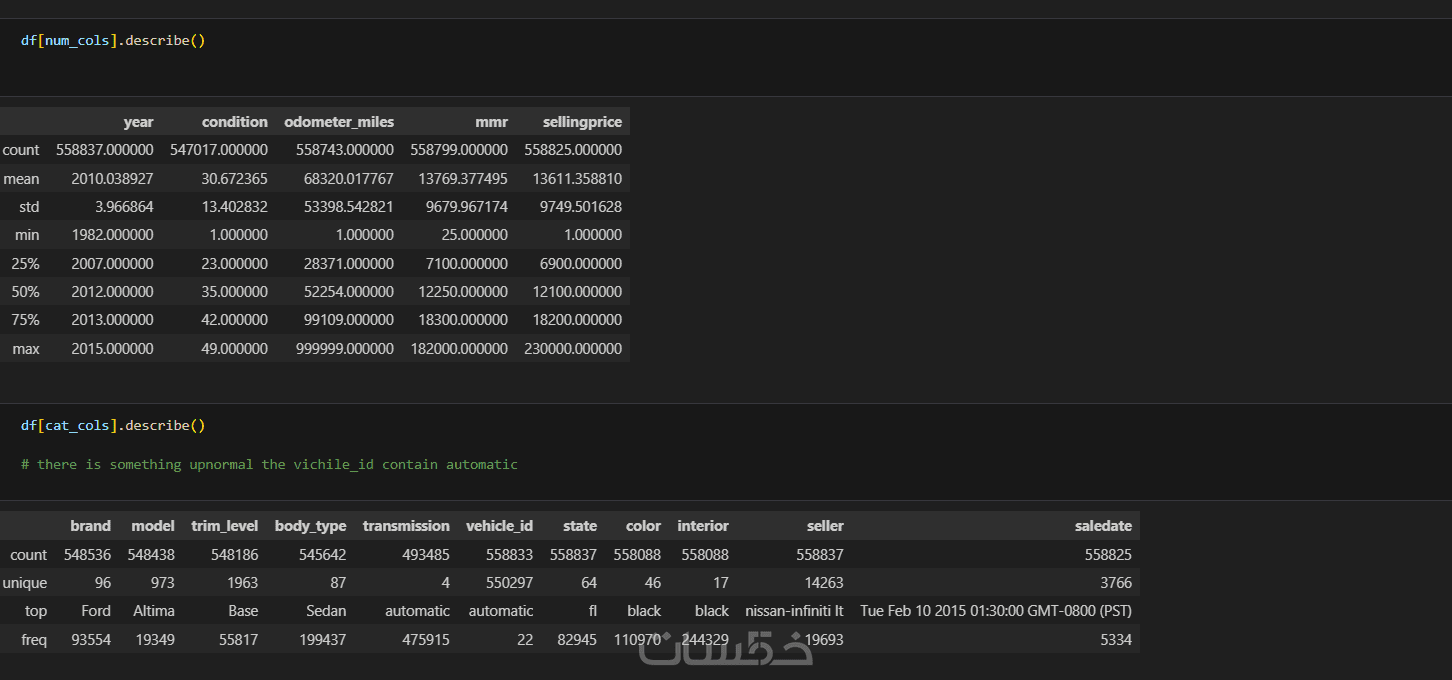Select the 'sellingprice' column header
The height and width of the screenshot is (680, 1452).
click(x=583, y=122)
